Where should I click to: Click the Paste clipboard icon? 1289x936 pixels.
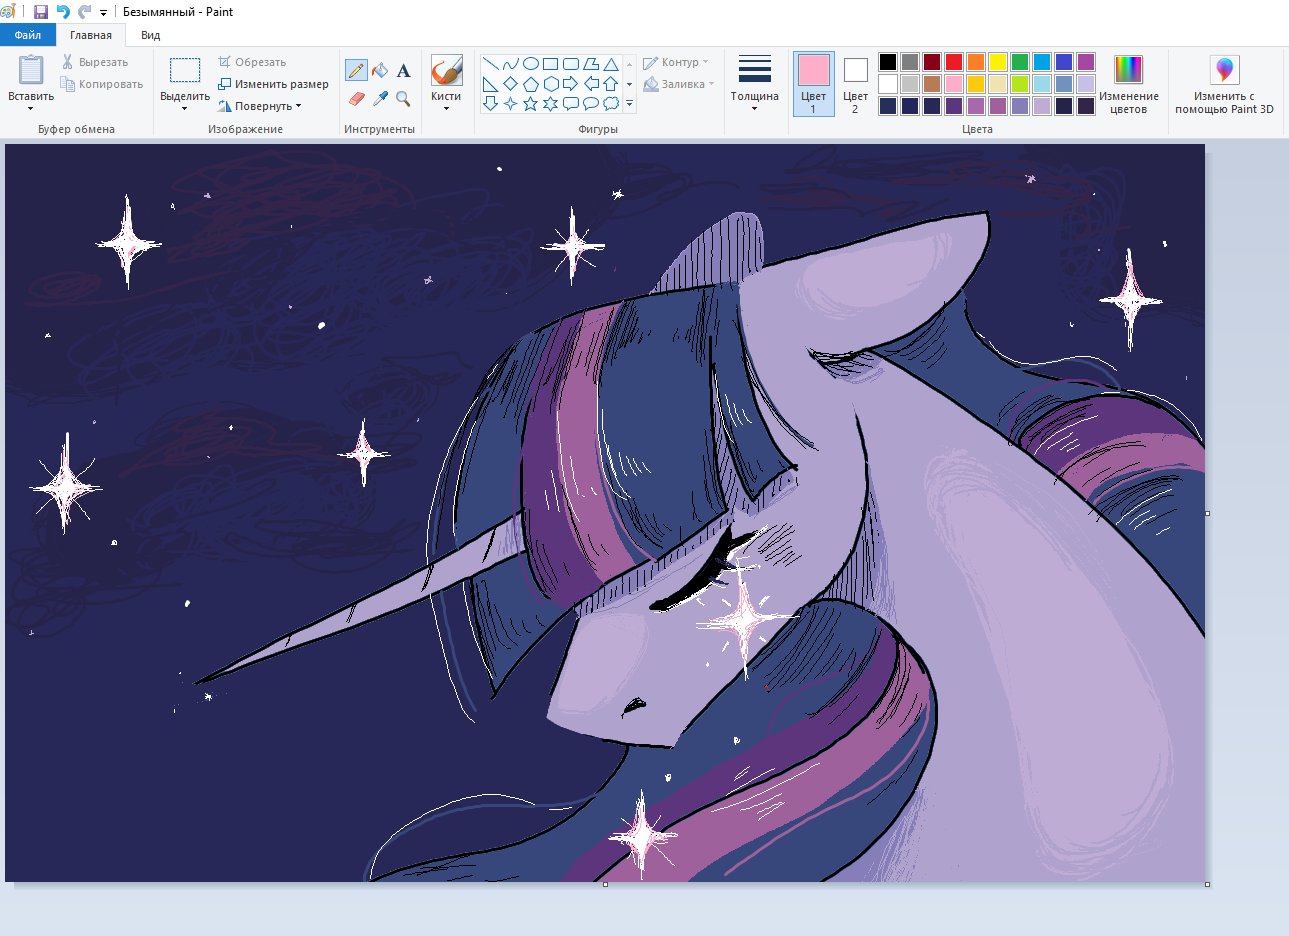(31, 70)
